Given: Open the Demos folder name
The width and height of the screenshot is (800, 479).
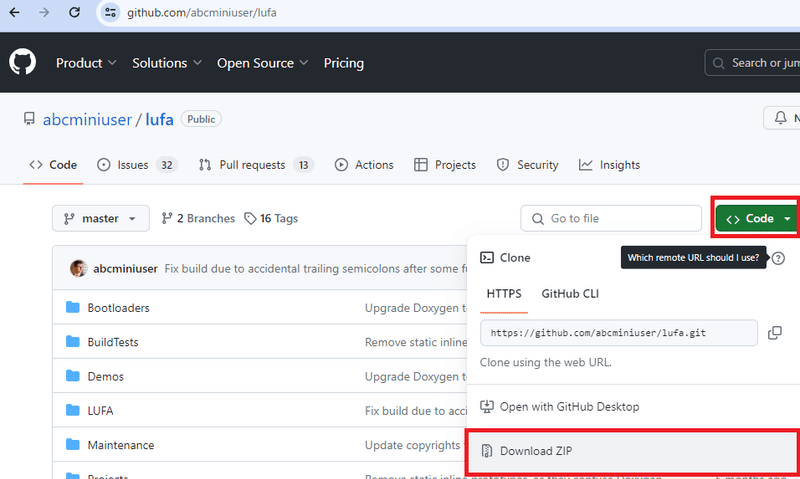Looking at the screenshot, I should pos(106,376).
